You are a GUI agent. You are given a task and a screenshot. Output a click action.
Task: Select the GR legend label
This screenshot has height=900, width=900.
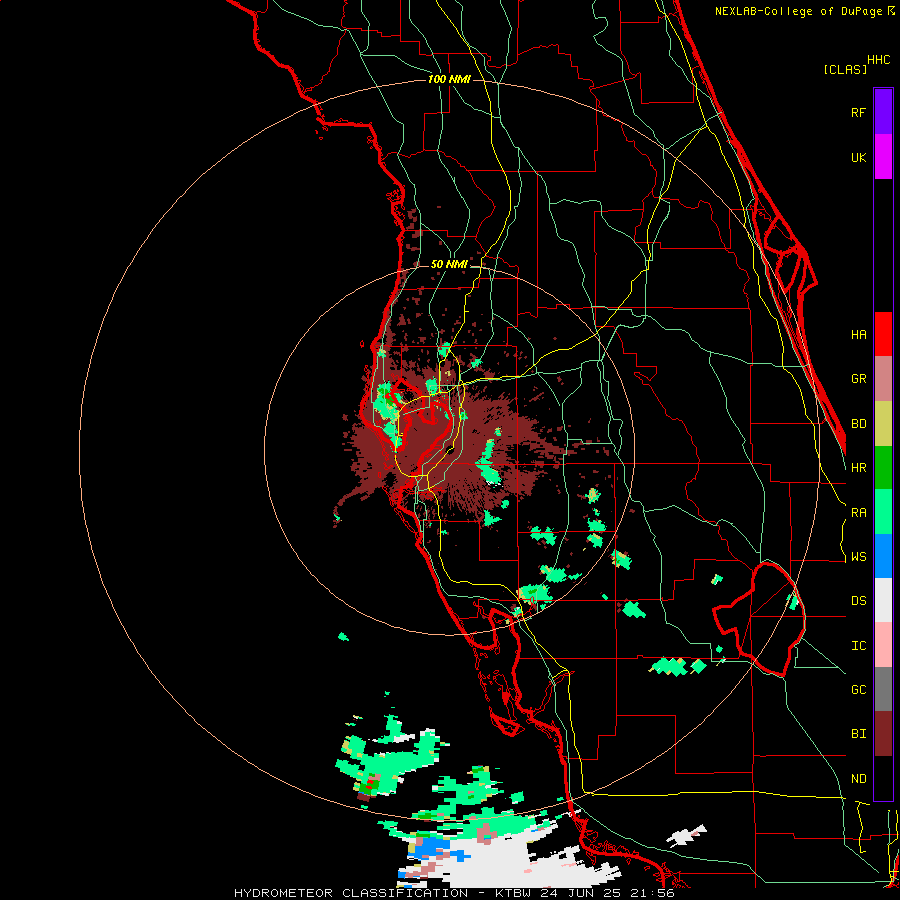[858, 379]
